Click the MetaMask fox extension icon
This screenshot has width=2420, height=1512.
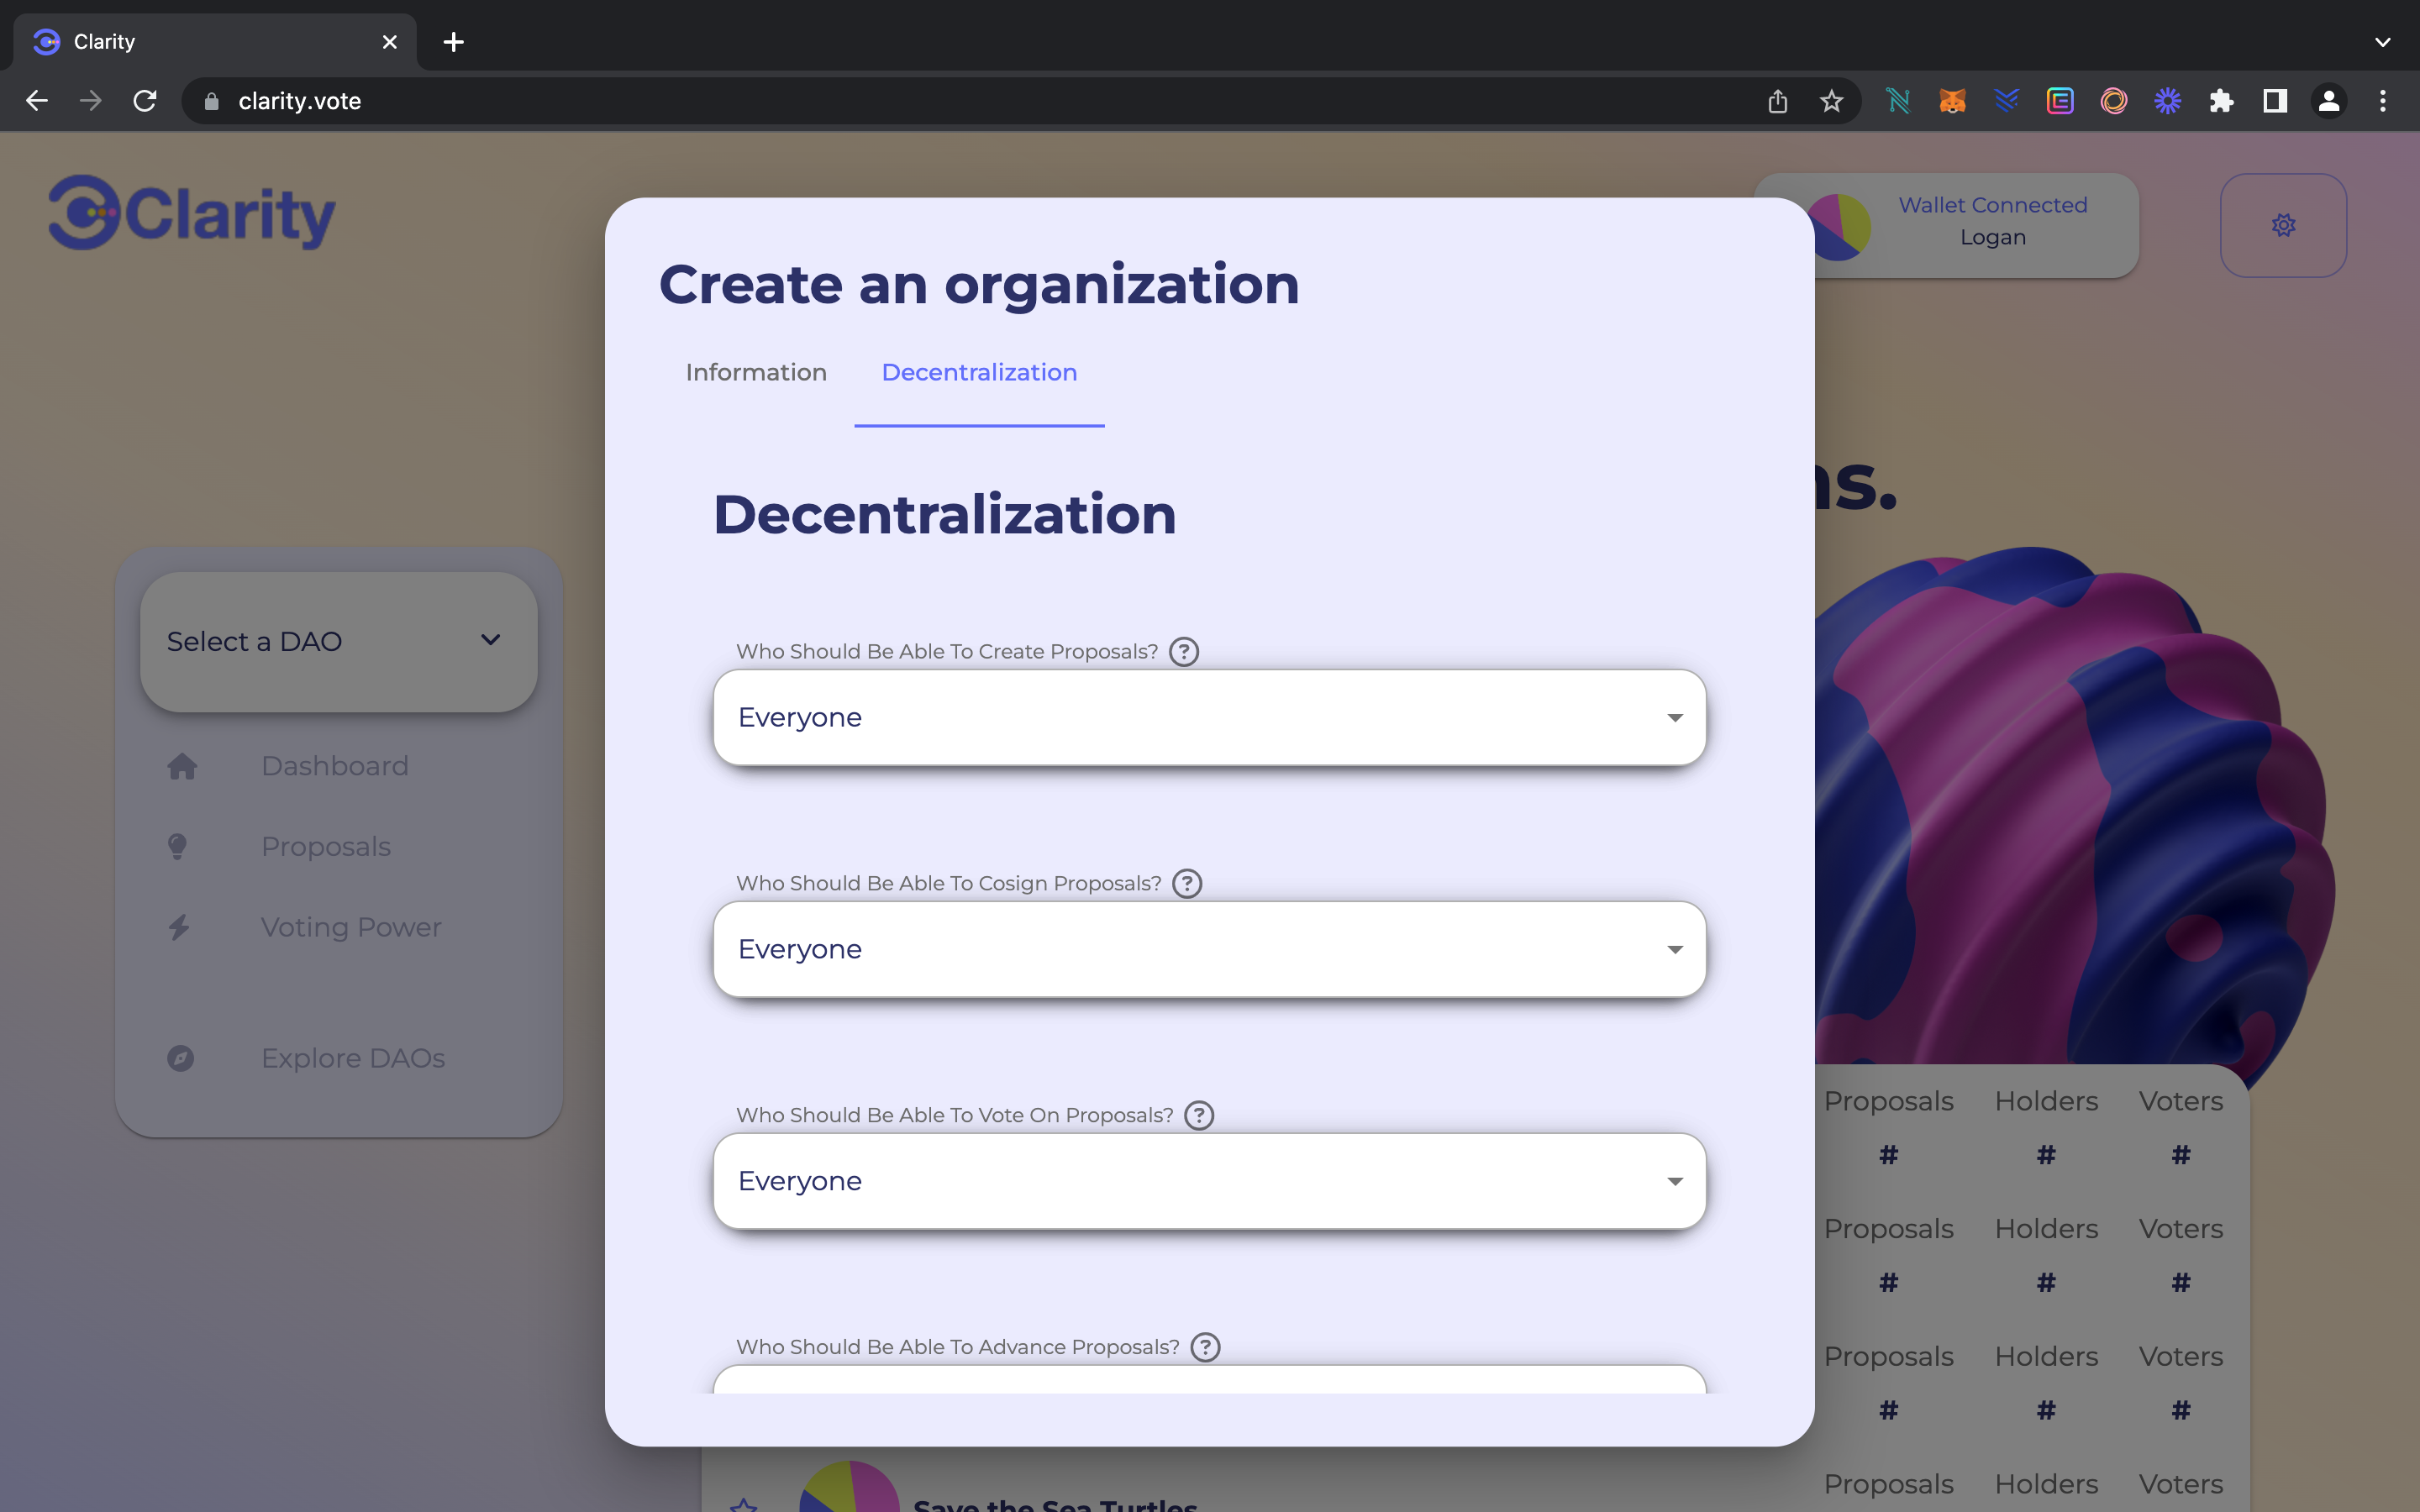1952,101
